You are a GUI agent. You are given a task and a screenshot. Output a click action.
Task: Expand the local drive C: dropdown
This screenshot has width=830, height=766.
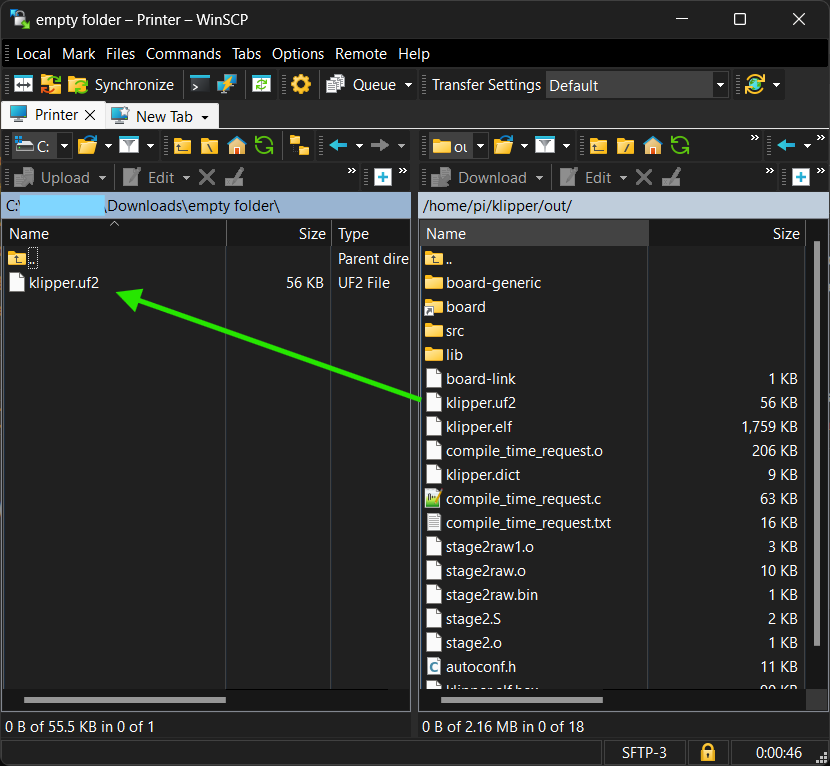coord(64,146)
